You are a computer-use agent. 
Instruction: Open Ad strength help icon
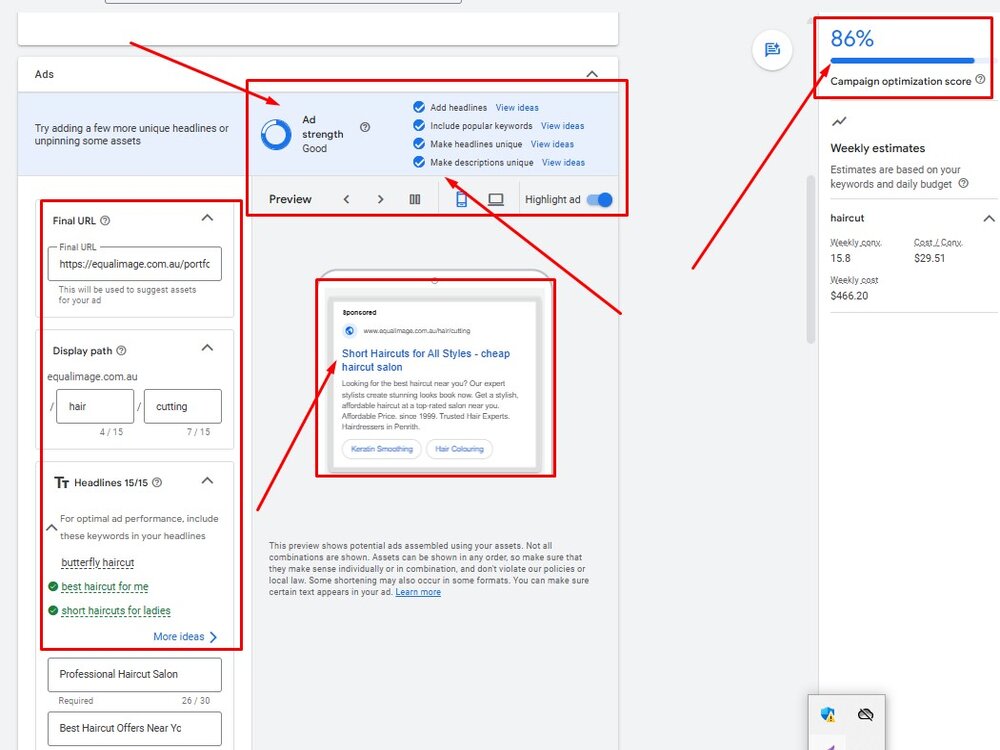pos(365,127)
